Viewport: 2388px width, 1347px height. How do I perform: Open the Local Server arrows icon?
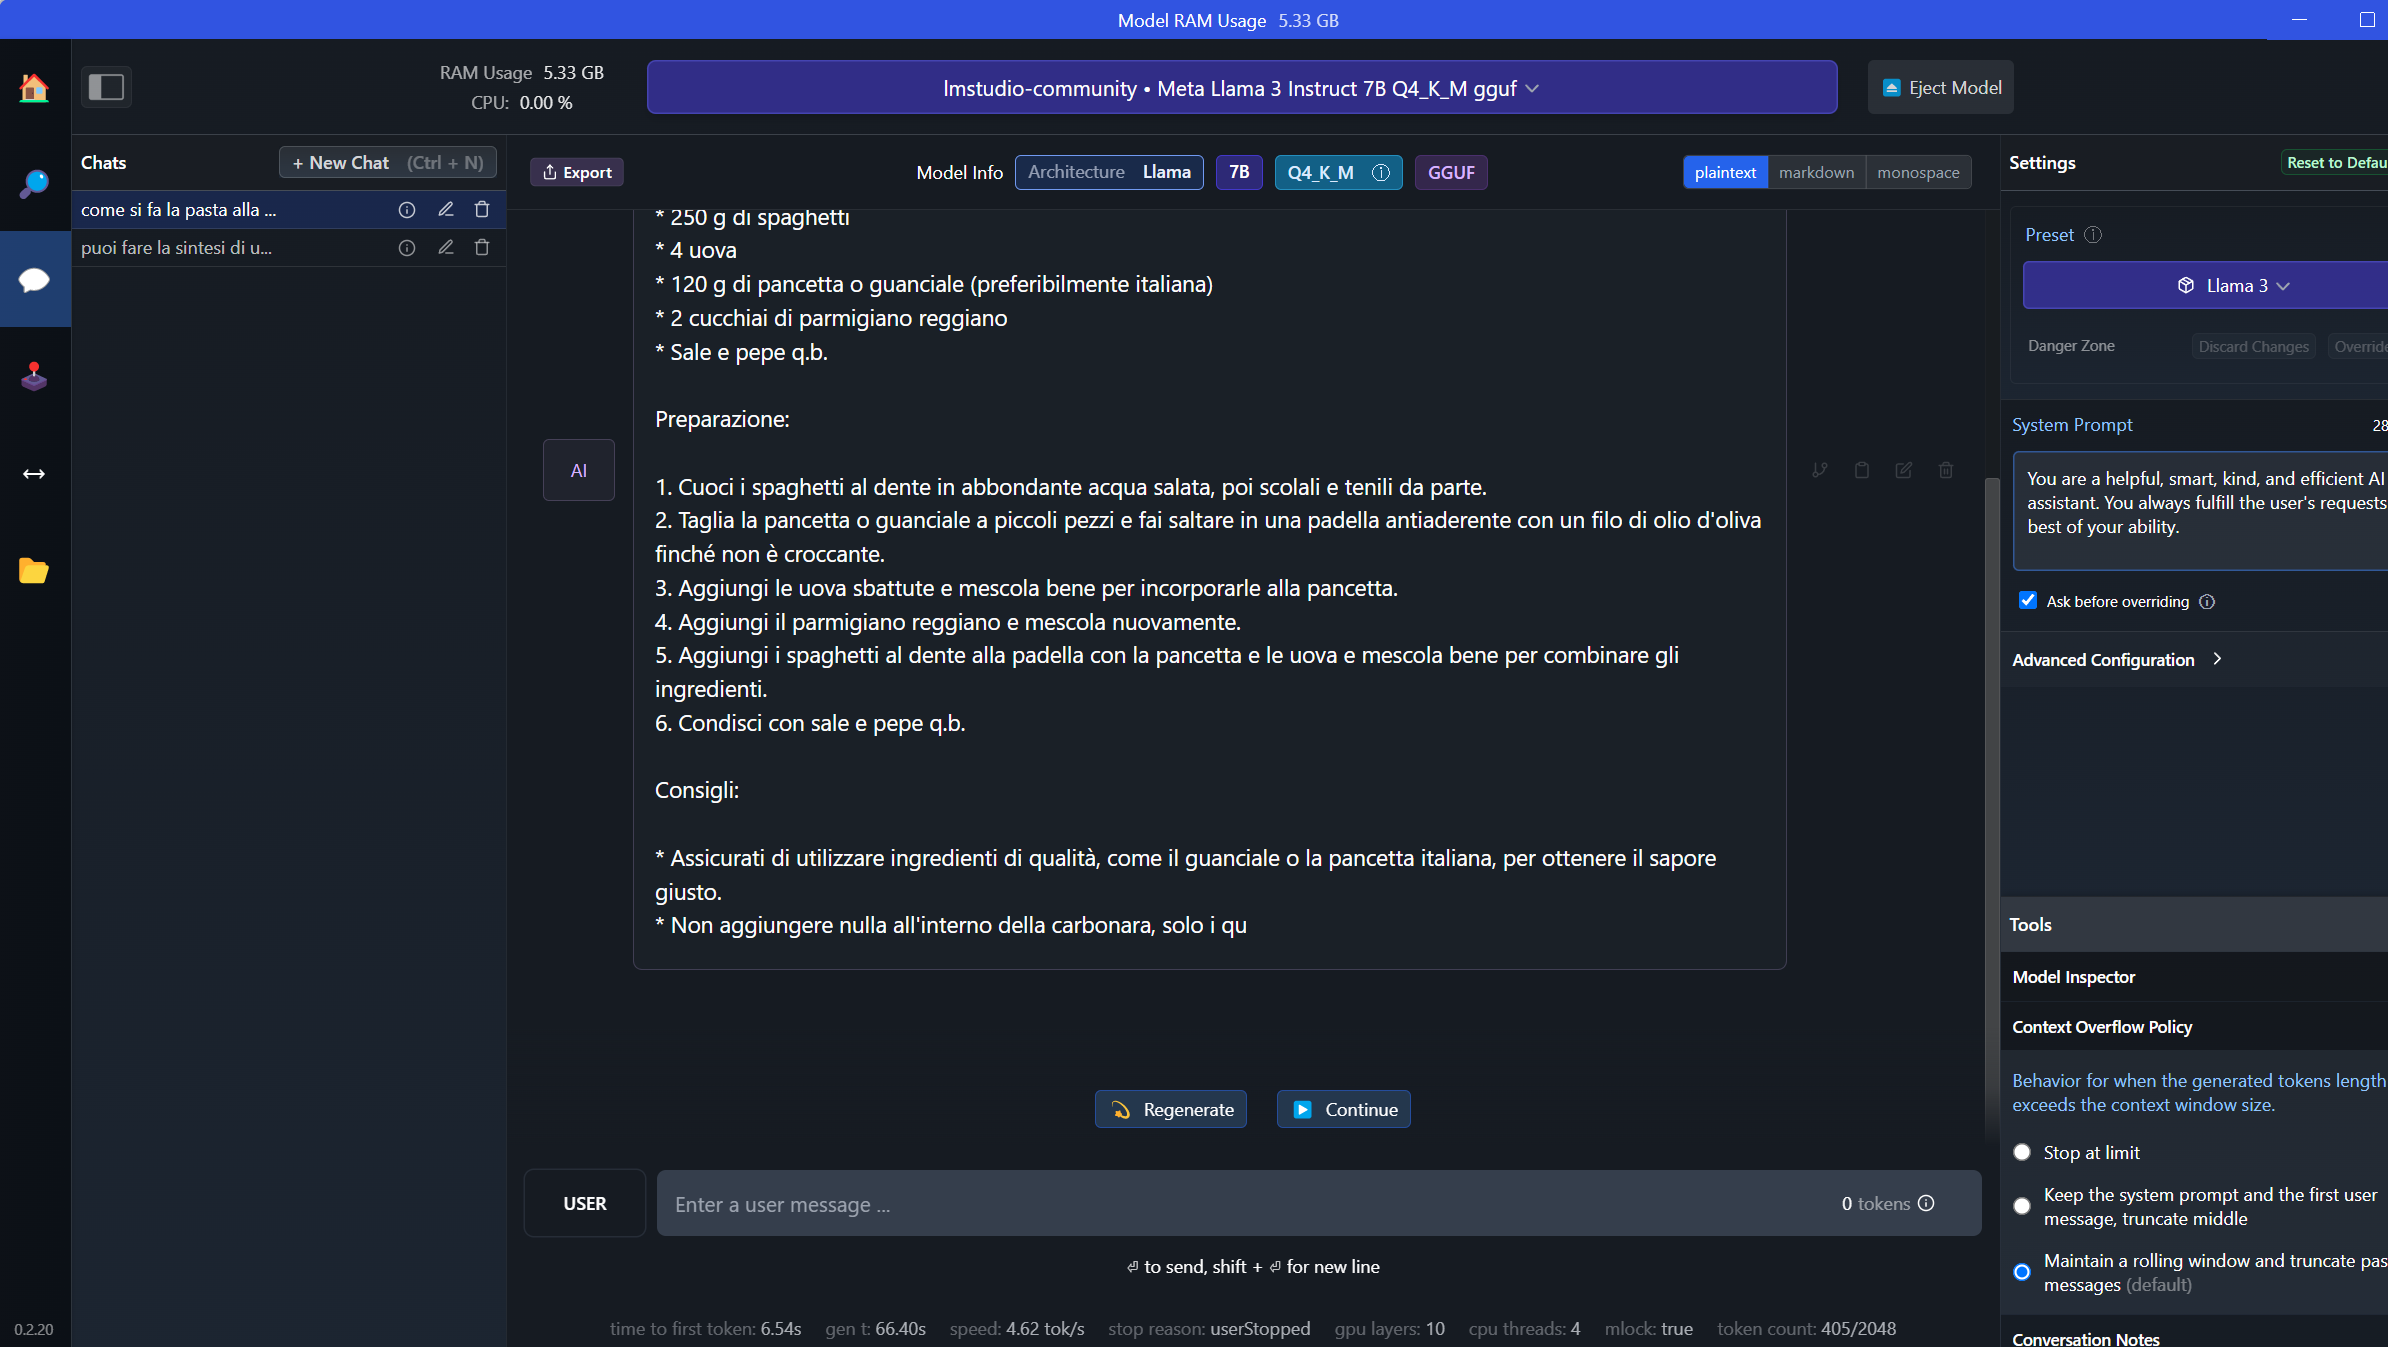tap(34, 473)
